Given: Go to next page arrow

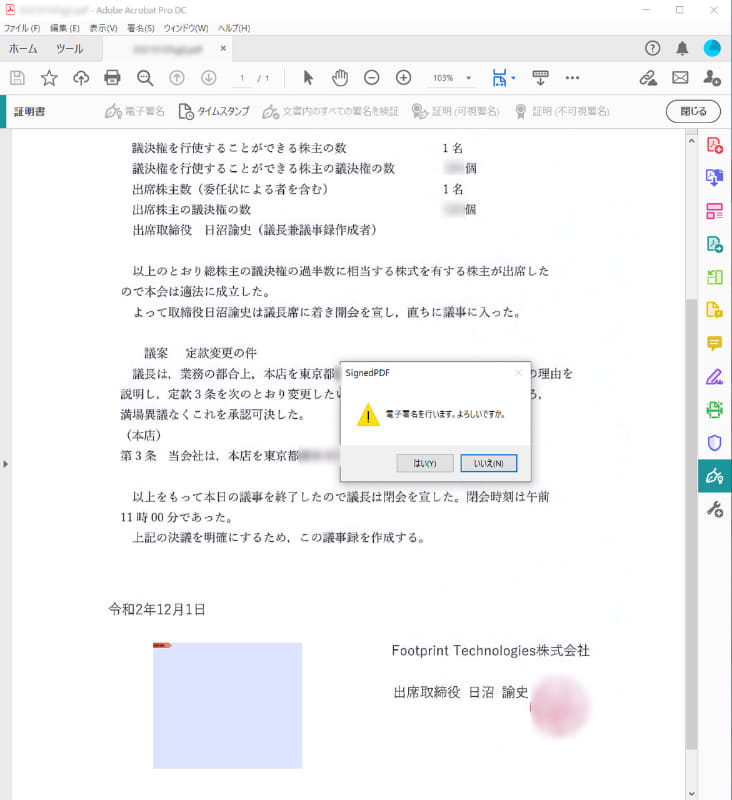Looking at the screenshot, I should (208, 78).
